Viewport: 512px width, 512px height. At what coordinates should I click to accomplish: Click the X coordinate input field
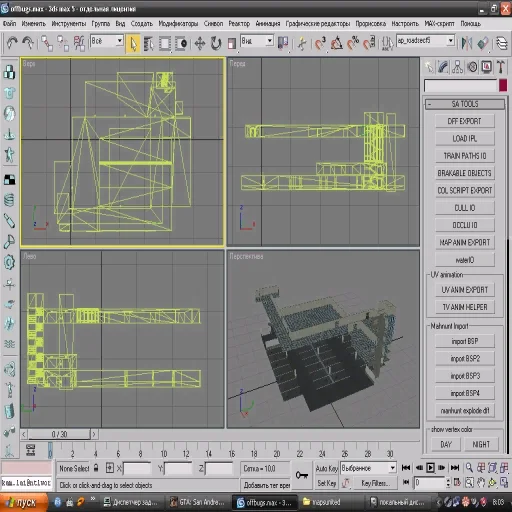(x=137, y=468)
